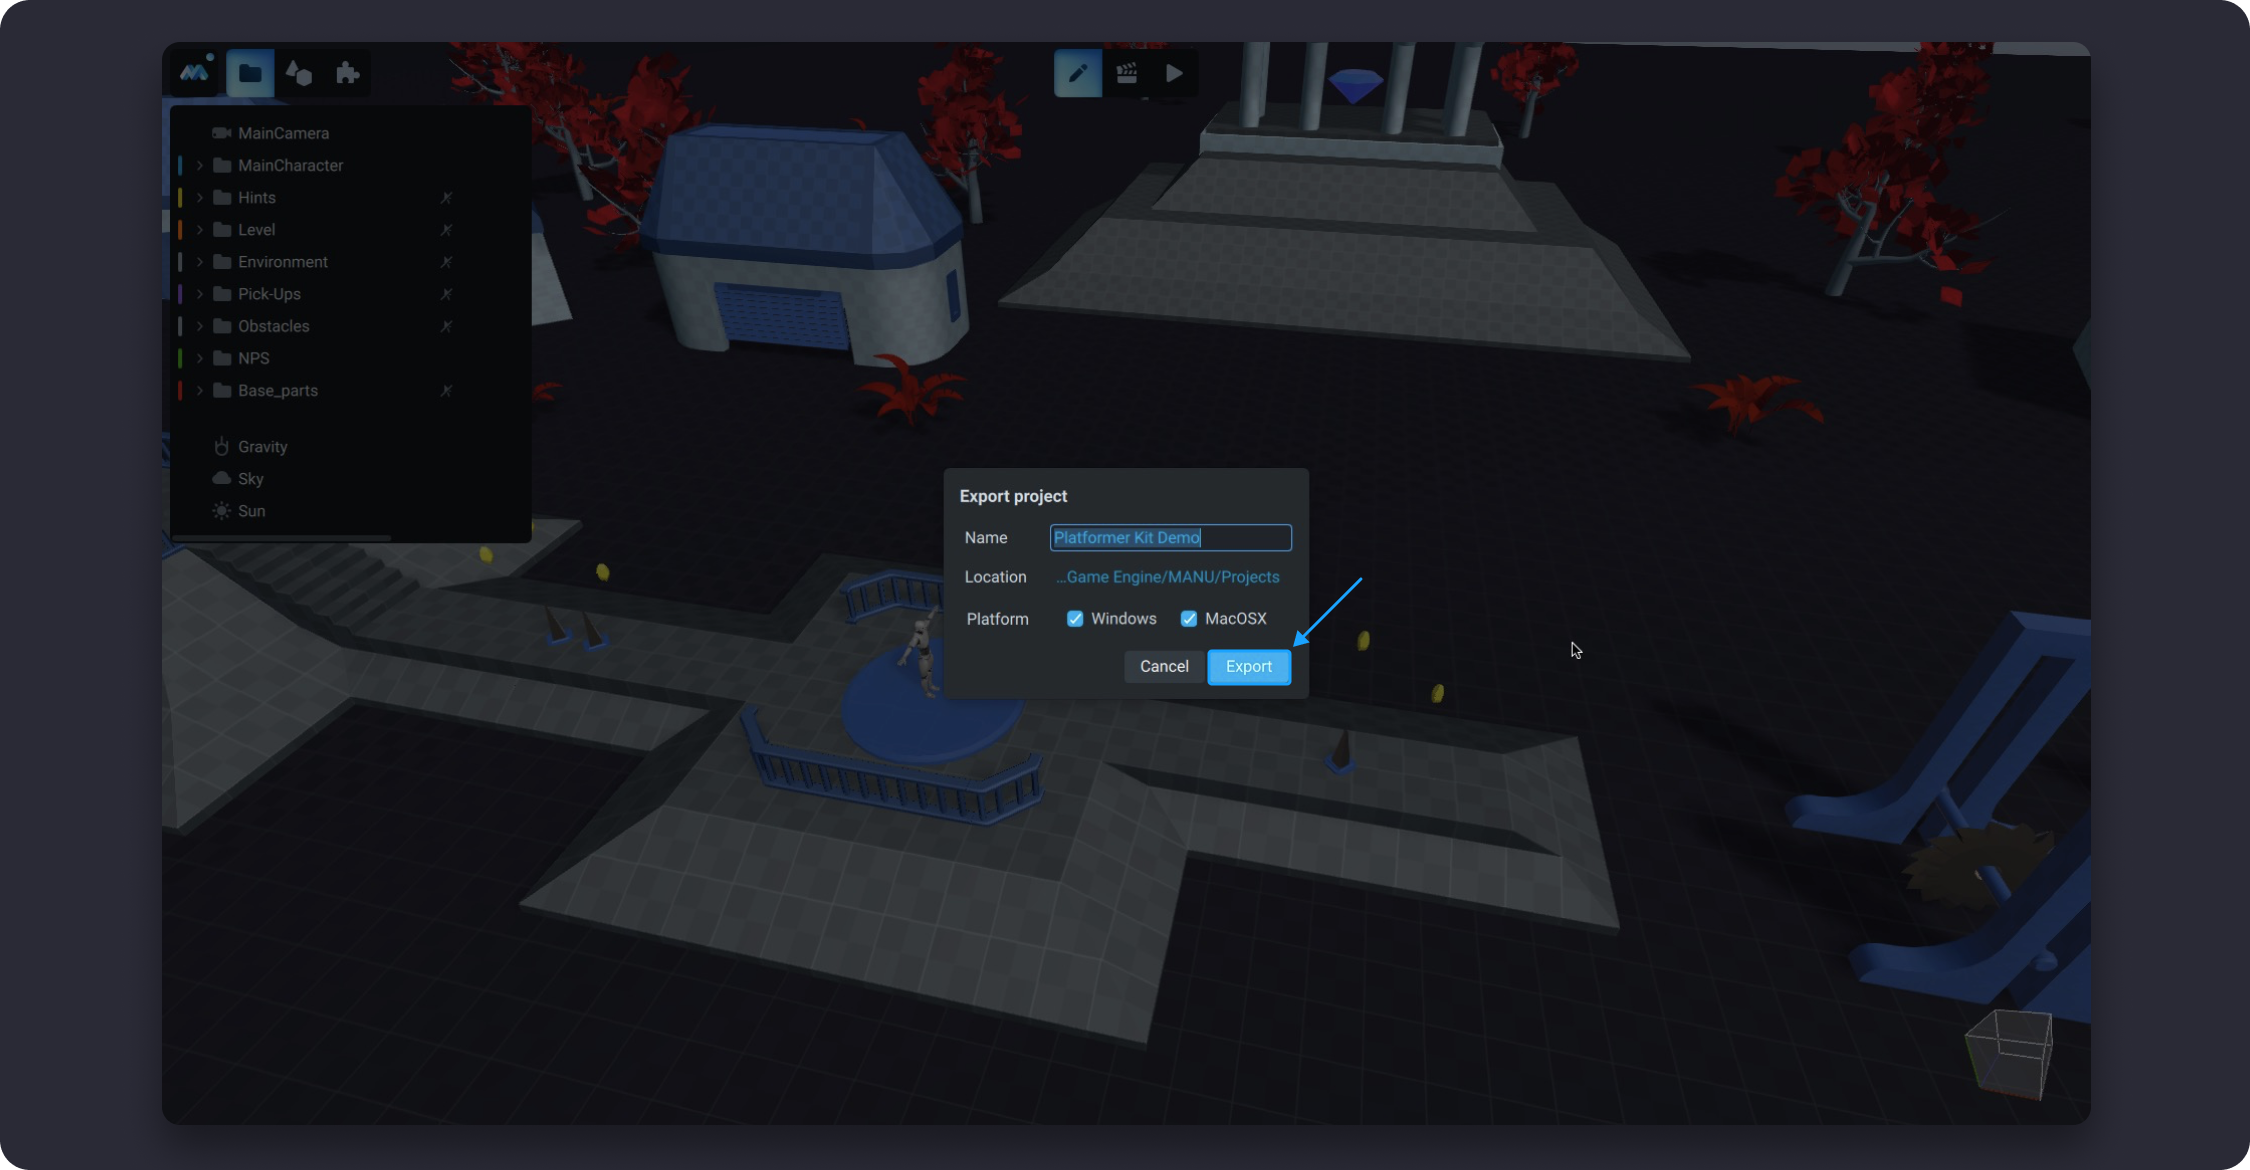Toggle the pin icon on Level row
This screenshot has width=2250, height=1170.
pyautogui.click(x=447, y=230)
